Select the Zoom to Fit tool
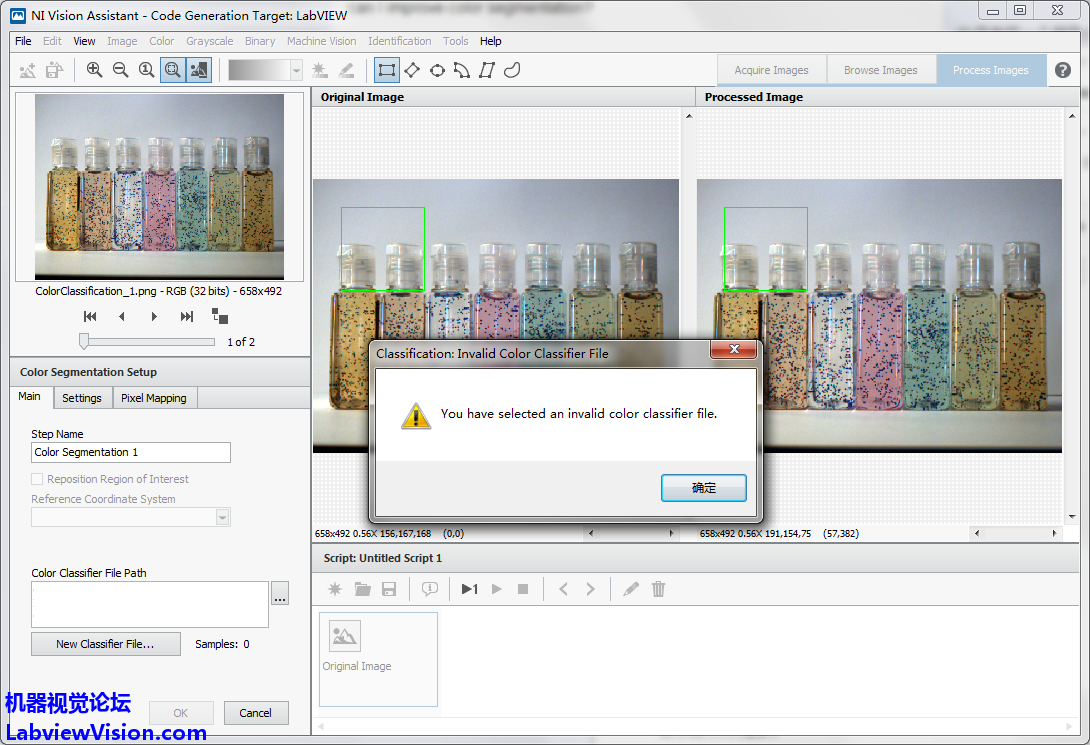Viewport: 1090px width, 745px height. [x=172, y=70]
